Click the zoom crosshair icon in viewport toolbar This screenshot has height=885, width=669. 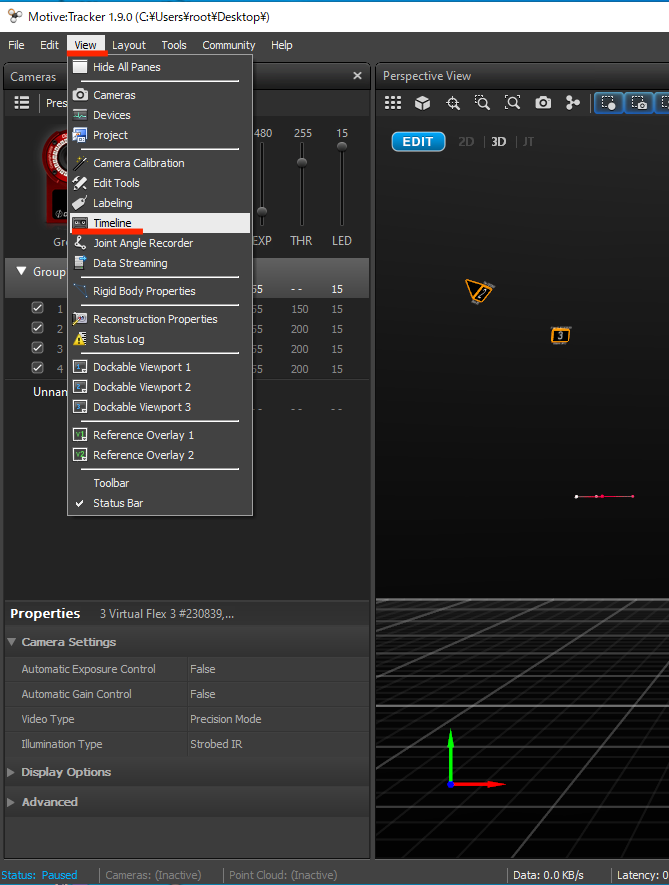(x=453, y=103)
